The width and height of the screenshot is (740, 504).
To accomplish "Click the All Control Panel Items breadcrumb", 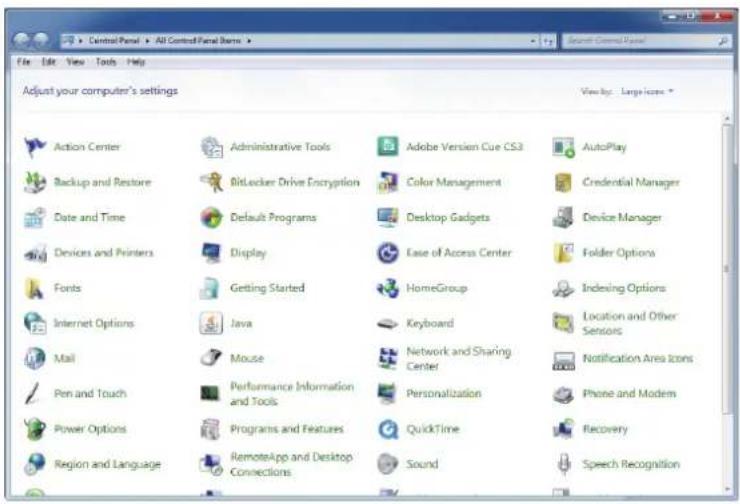I will click(x=198, y=41).
